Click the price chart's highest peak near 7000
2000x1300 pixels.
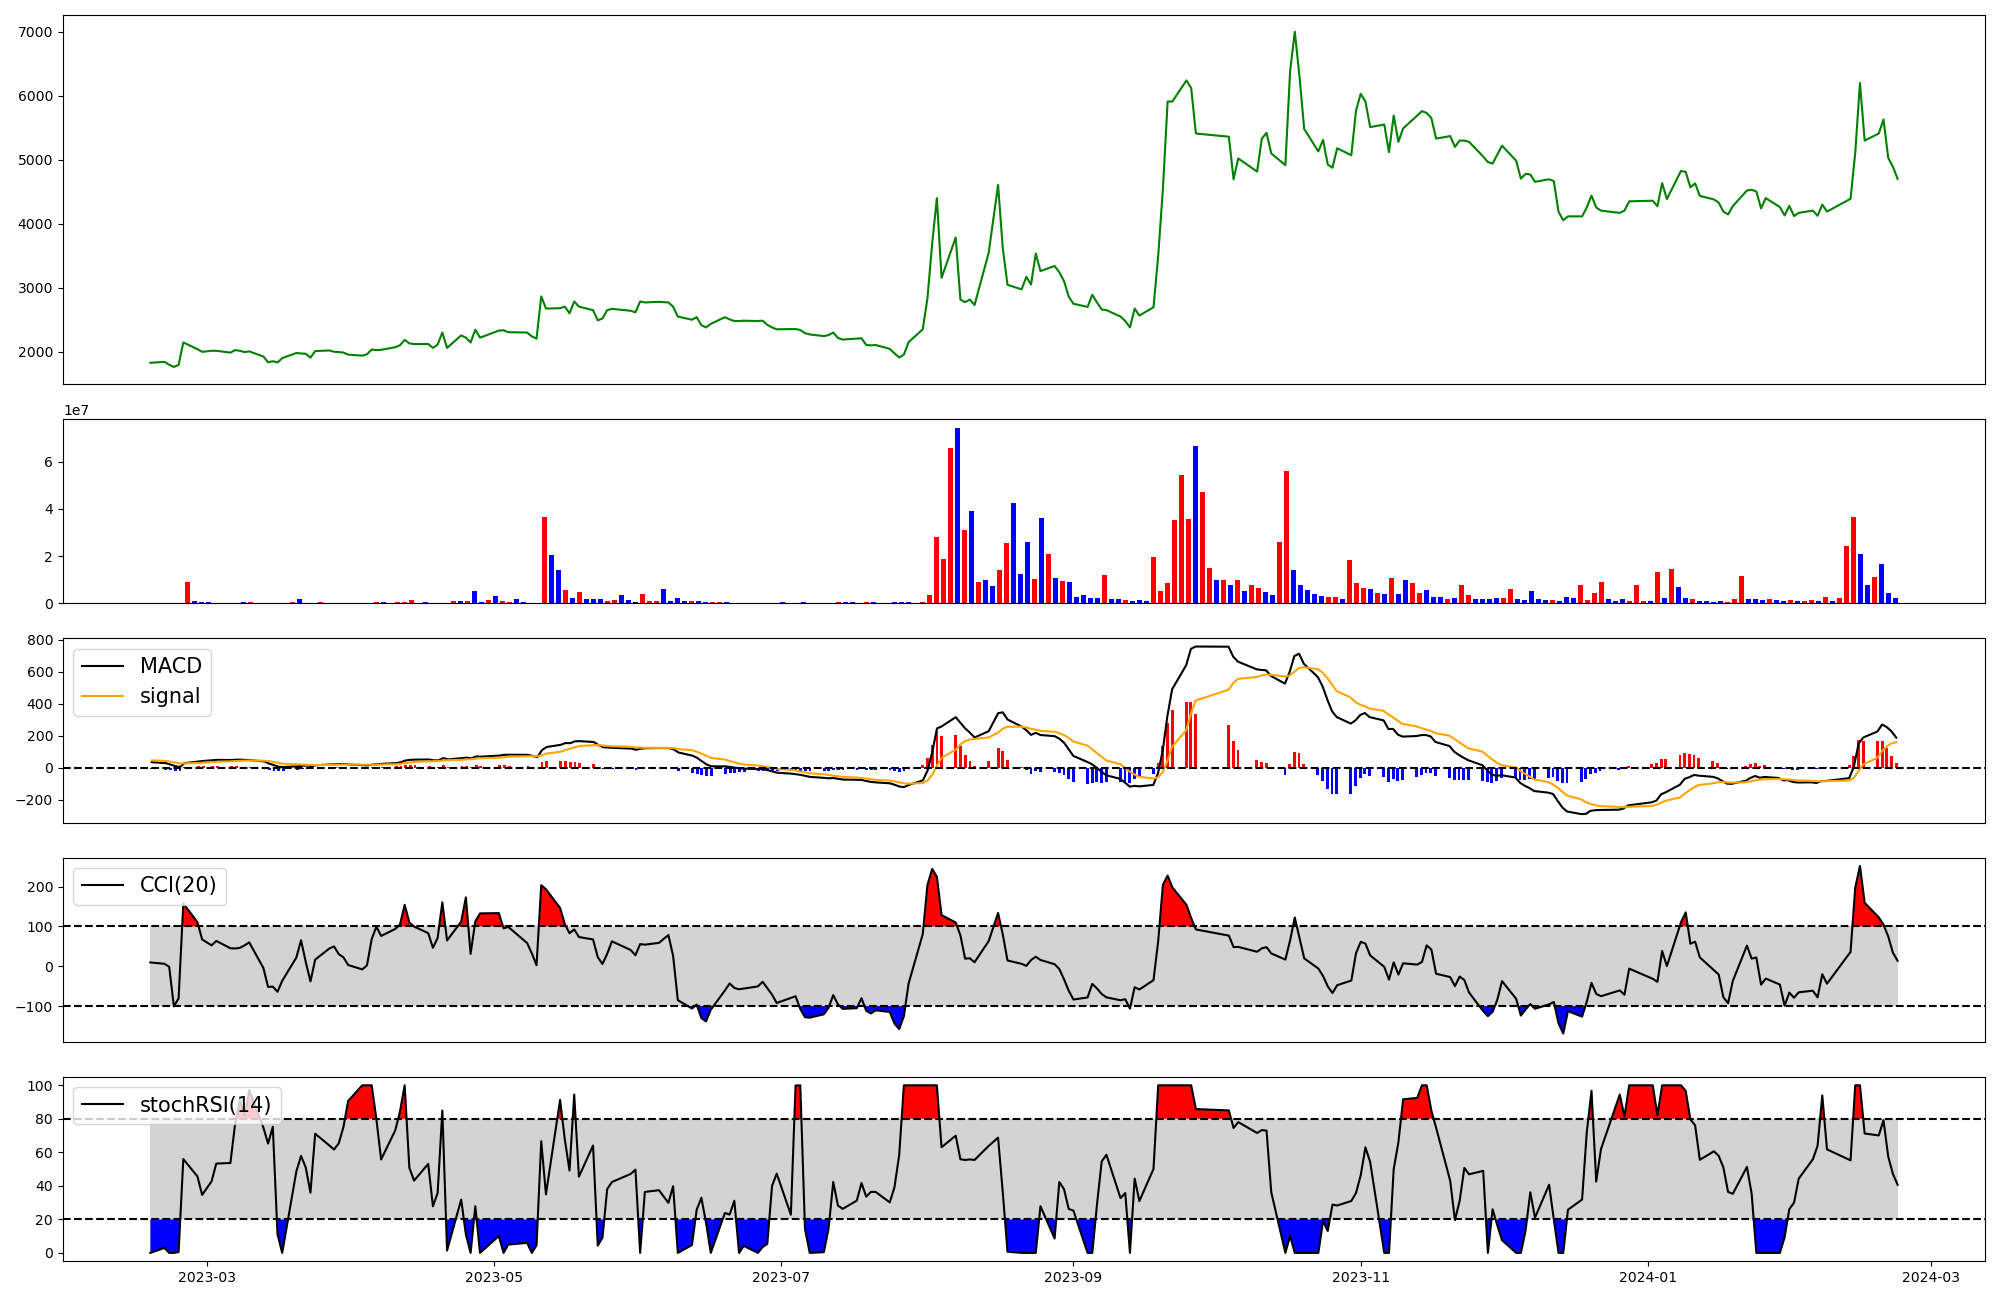(x=1294, y=33)
